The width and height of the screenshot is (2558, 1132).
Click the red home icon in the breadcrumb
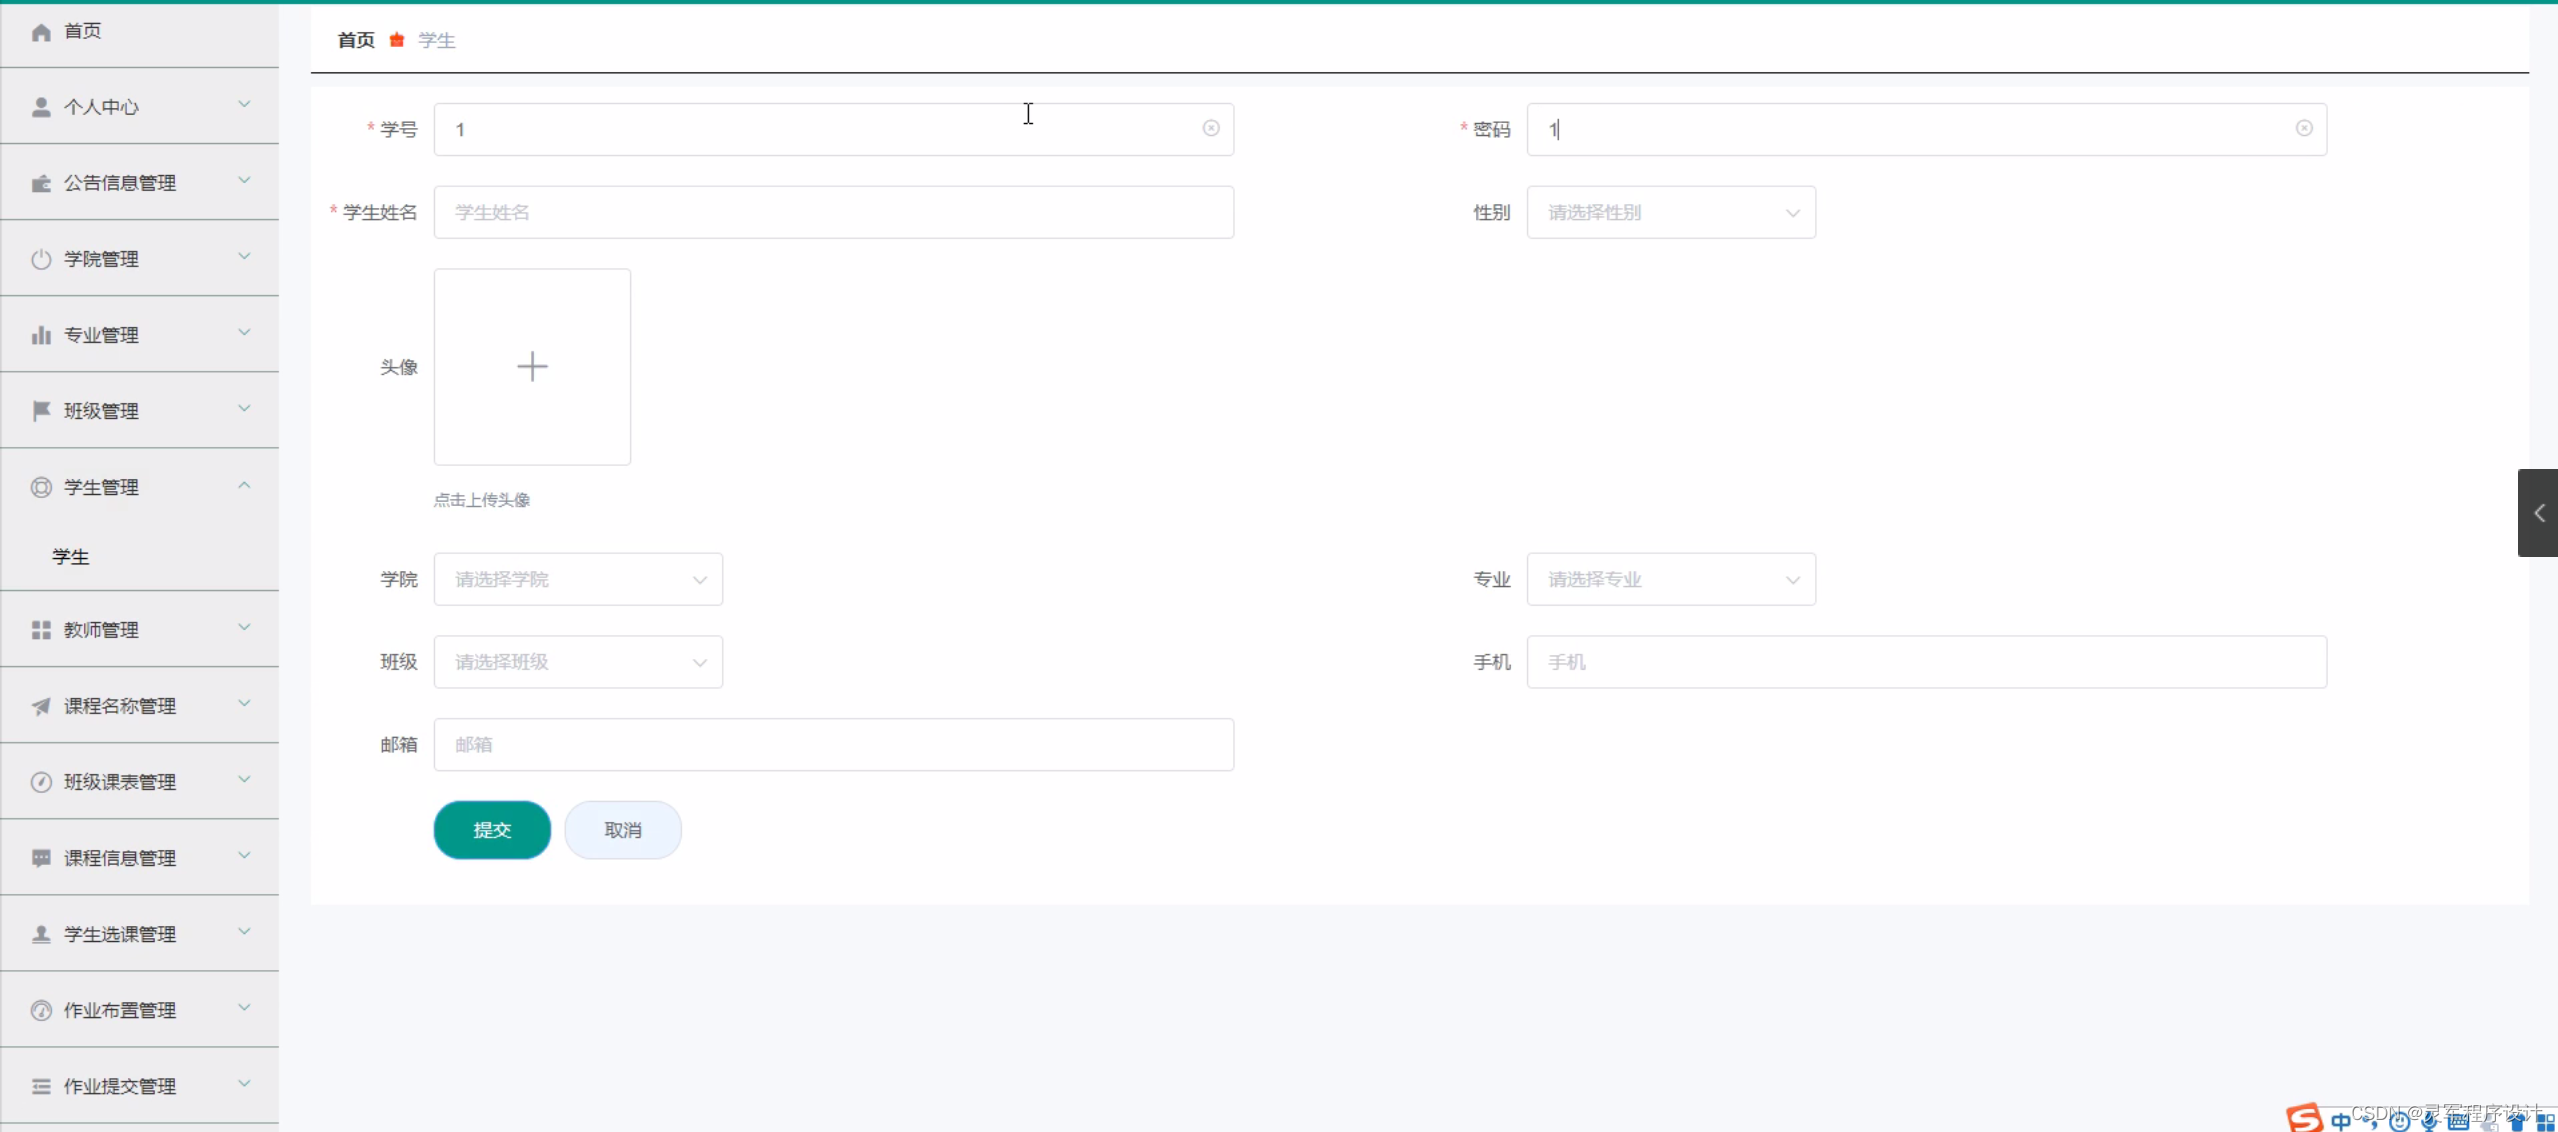[397, 40]
